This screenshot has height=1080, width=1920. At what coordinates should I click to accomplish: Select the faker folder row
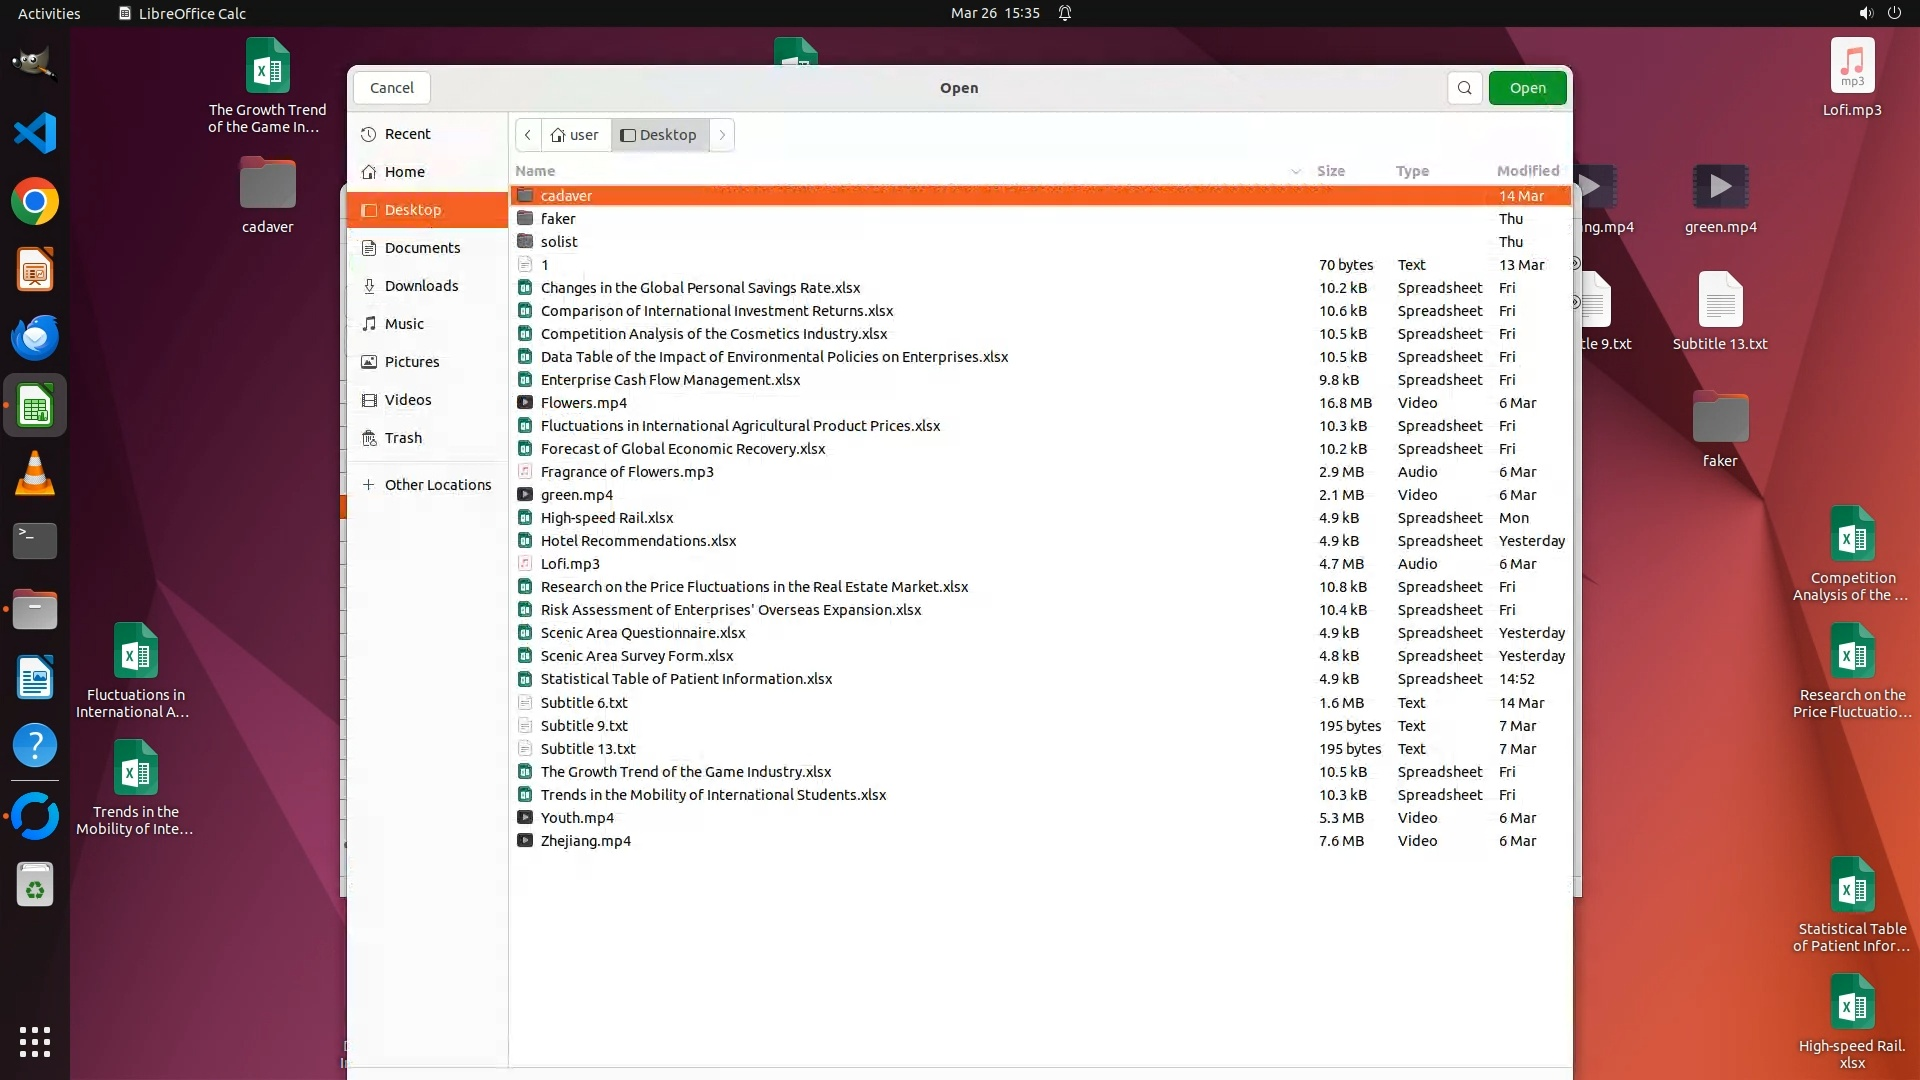(558, 219)
